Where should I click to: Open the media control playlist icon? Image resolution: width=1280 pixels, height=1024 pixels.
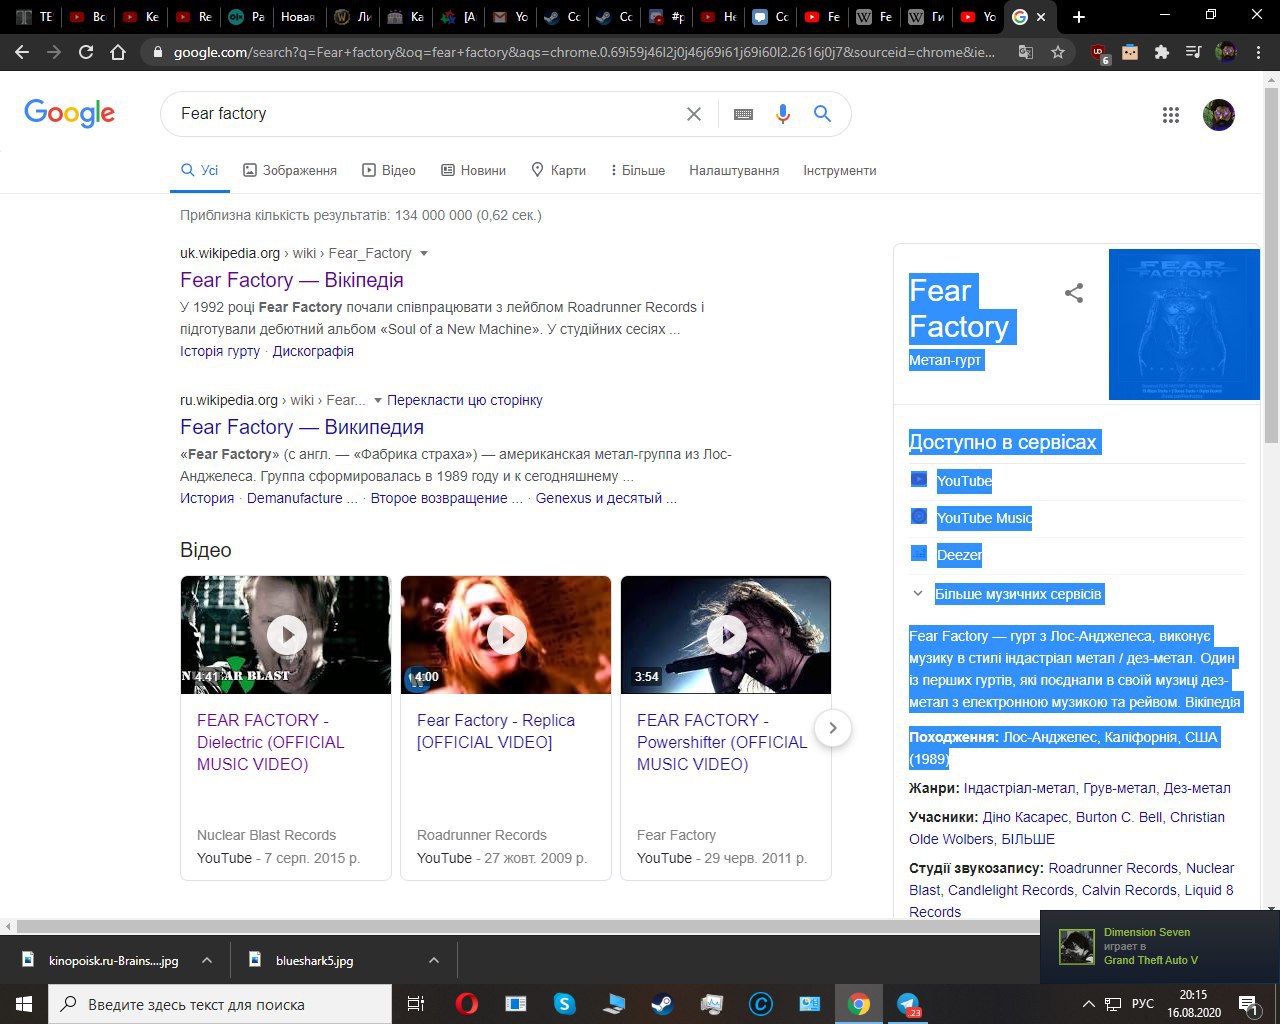[1193, 52]
